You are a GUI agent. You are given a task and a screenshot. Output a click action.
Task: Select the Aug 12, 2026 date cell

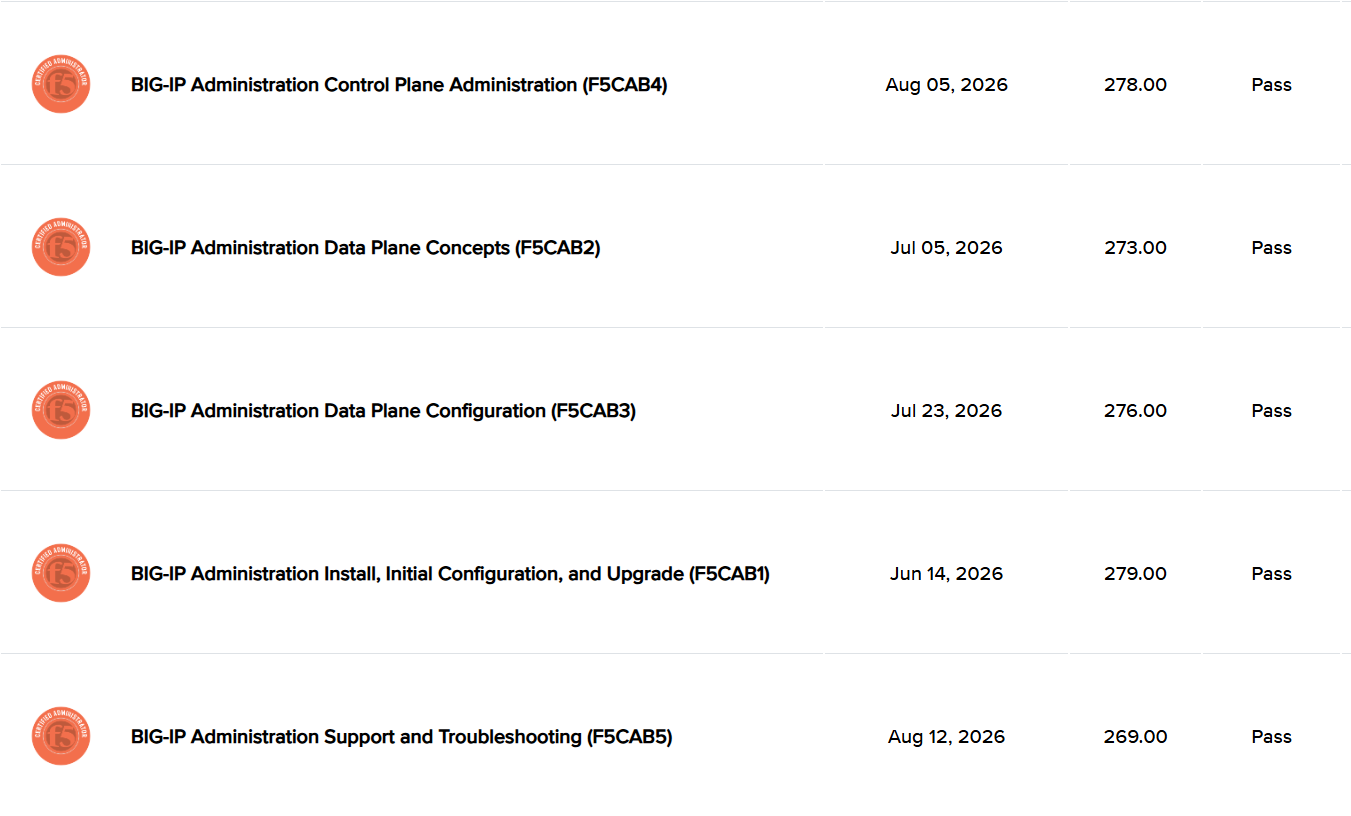point(946,737)
